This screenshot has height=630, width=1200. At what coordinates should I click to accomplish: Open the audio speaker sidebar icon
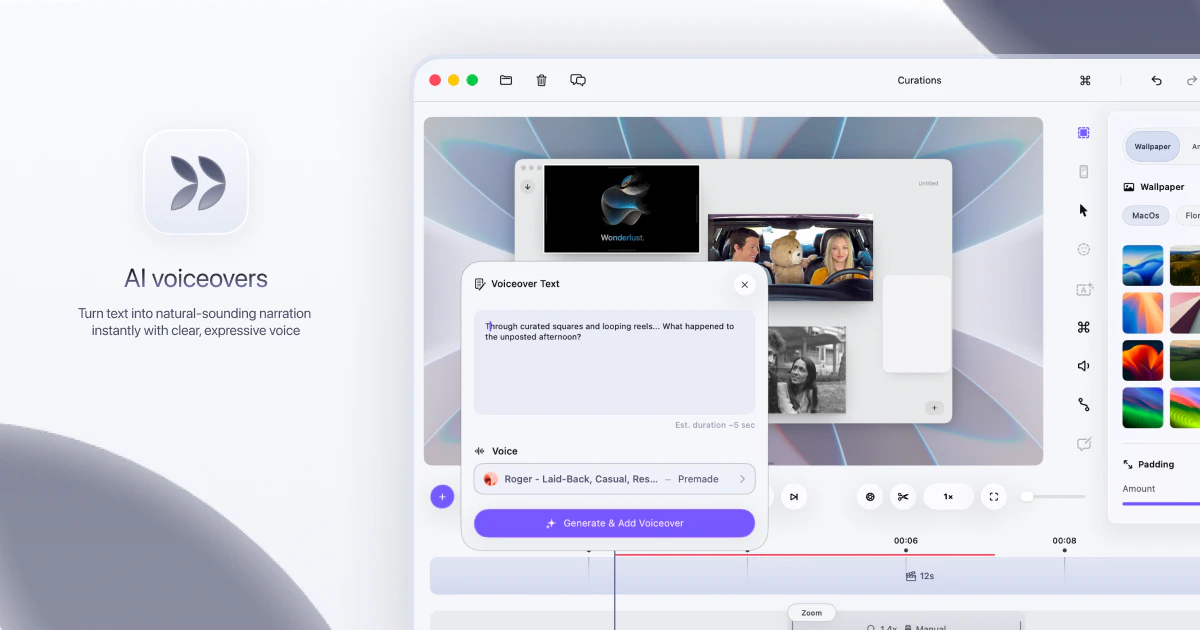click(x=1083, y=366)
